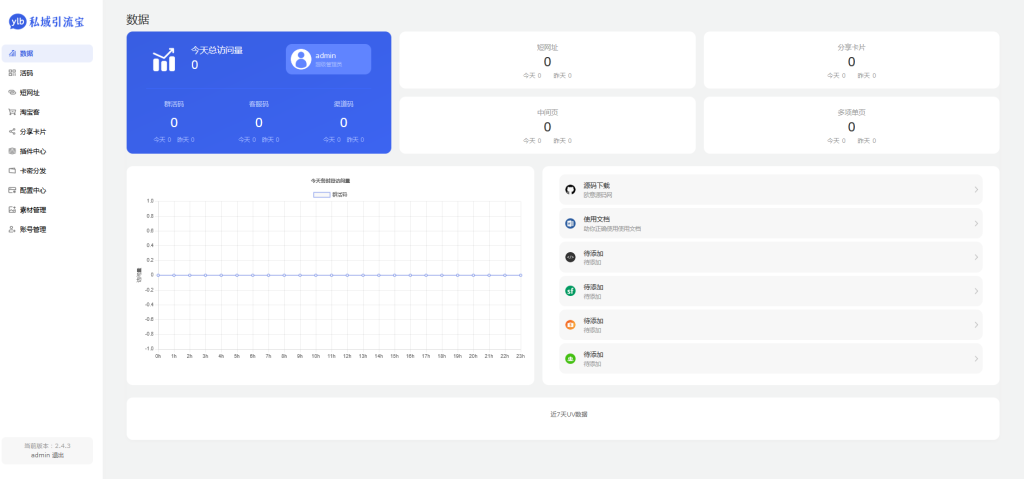Click the chevron on the last 待添加 row
This screenshot has width=1024, height=479.
[x=976, y=359]
